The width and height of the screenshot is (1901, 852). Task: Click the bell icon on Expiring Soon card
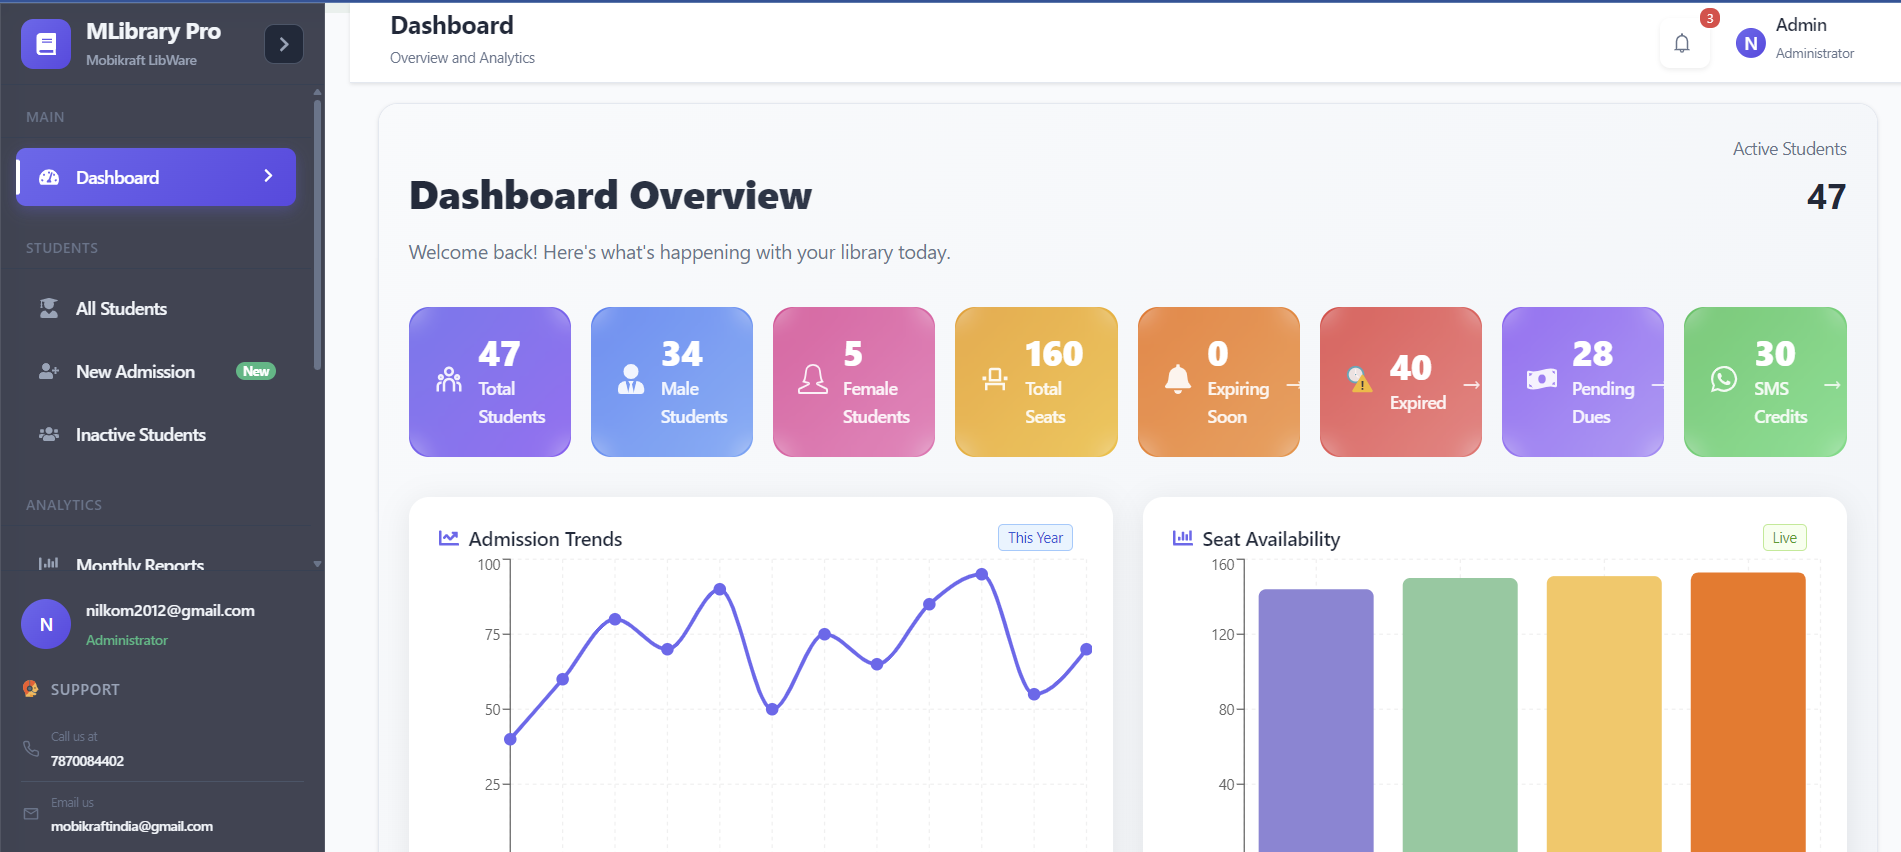(1178, 379)
